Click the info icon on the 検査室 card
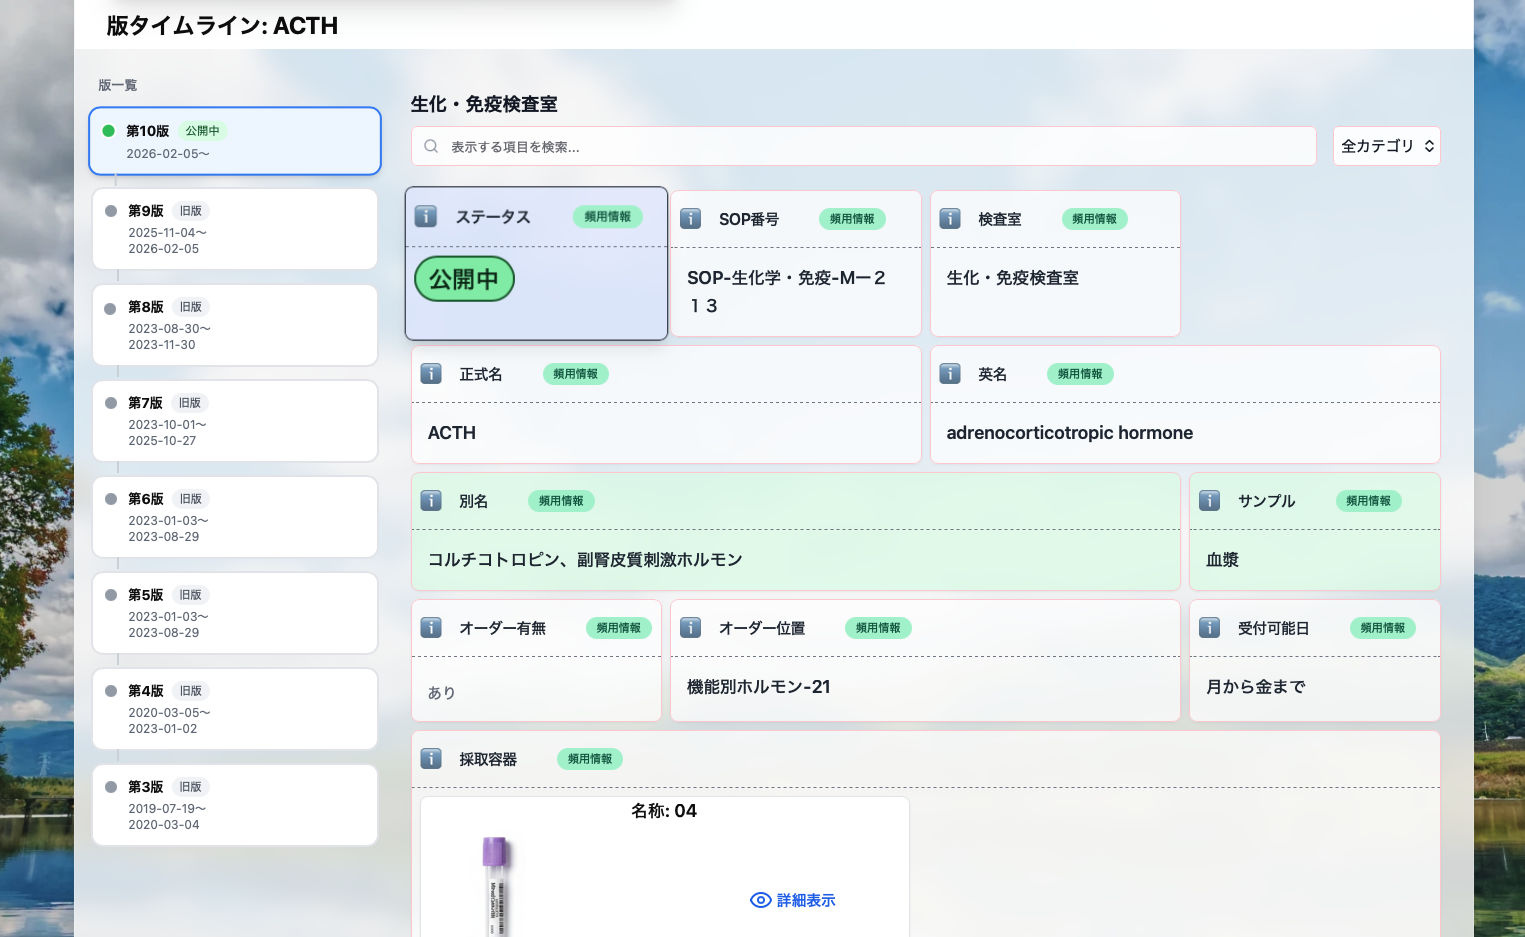Viewport: 1525px width, 937px height. 950,218
